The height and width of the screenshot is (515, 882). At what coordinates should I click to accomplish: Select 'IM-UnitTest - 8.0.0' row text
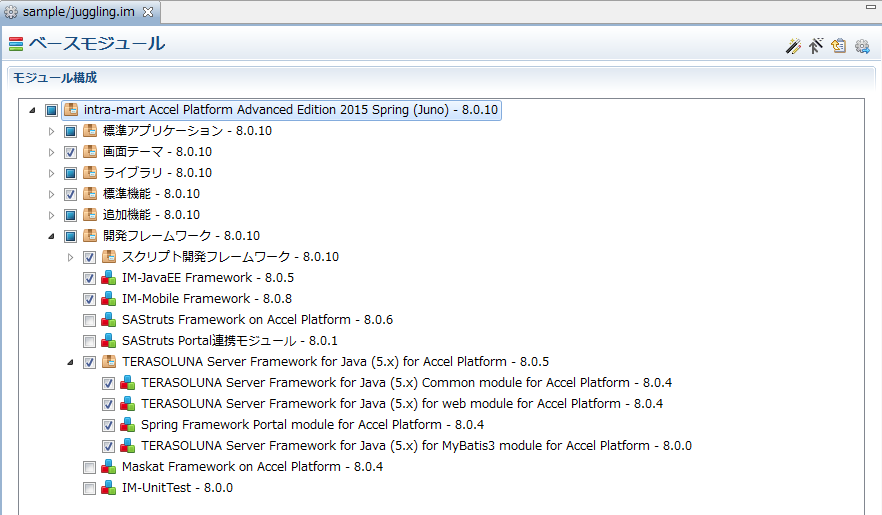[177, 487]
